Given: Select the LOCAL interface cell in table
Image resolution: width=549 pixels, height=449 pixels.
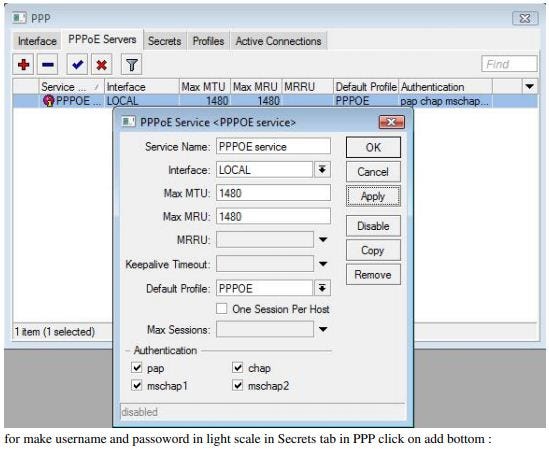Looking at the screenshot, I should 141,101.
